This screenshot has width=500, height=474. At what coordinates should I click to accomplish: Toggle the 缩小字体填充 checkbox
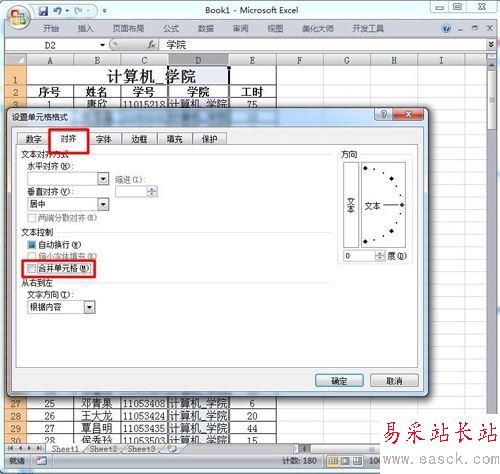point(32,256)
